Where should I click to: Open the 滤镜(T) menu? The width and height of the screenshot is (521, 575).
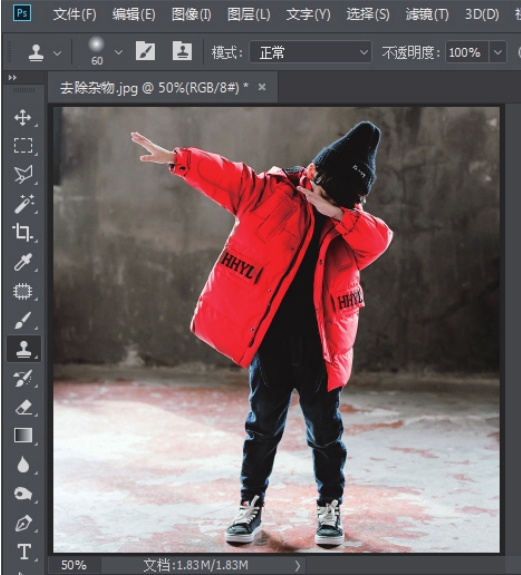pyautogui.click(x=427, y=15)
